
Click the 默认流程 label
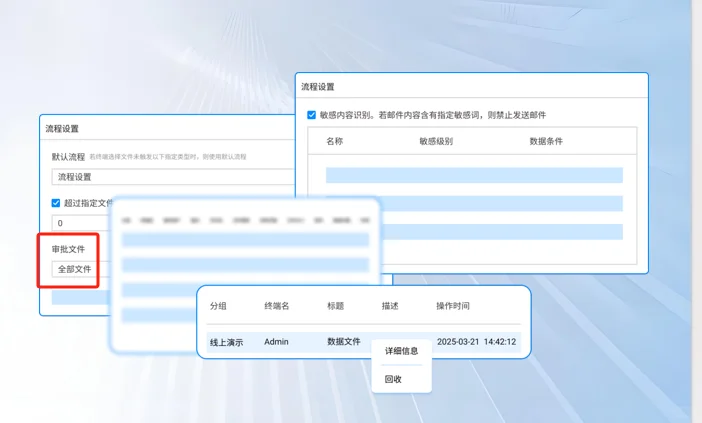[x=68, y=157]
